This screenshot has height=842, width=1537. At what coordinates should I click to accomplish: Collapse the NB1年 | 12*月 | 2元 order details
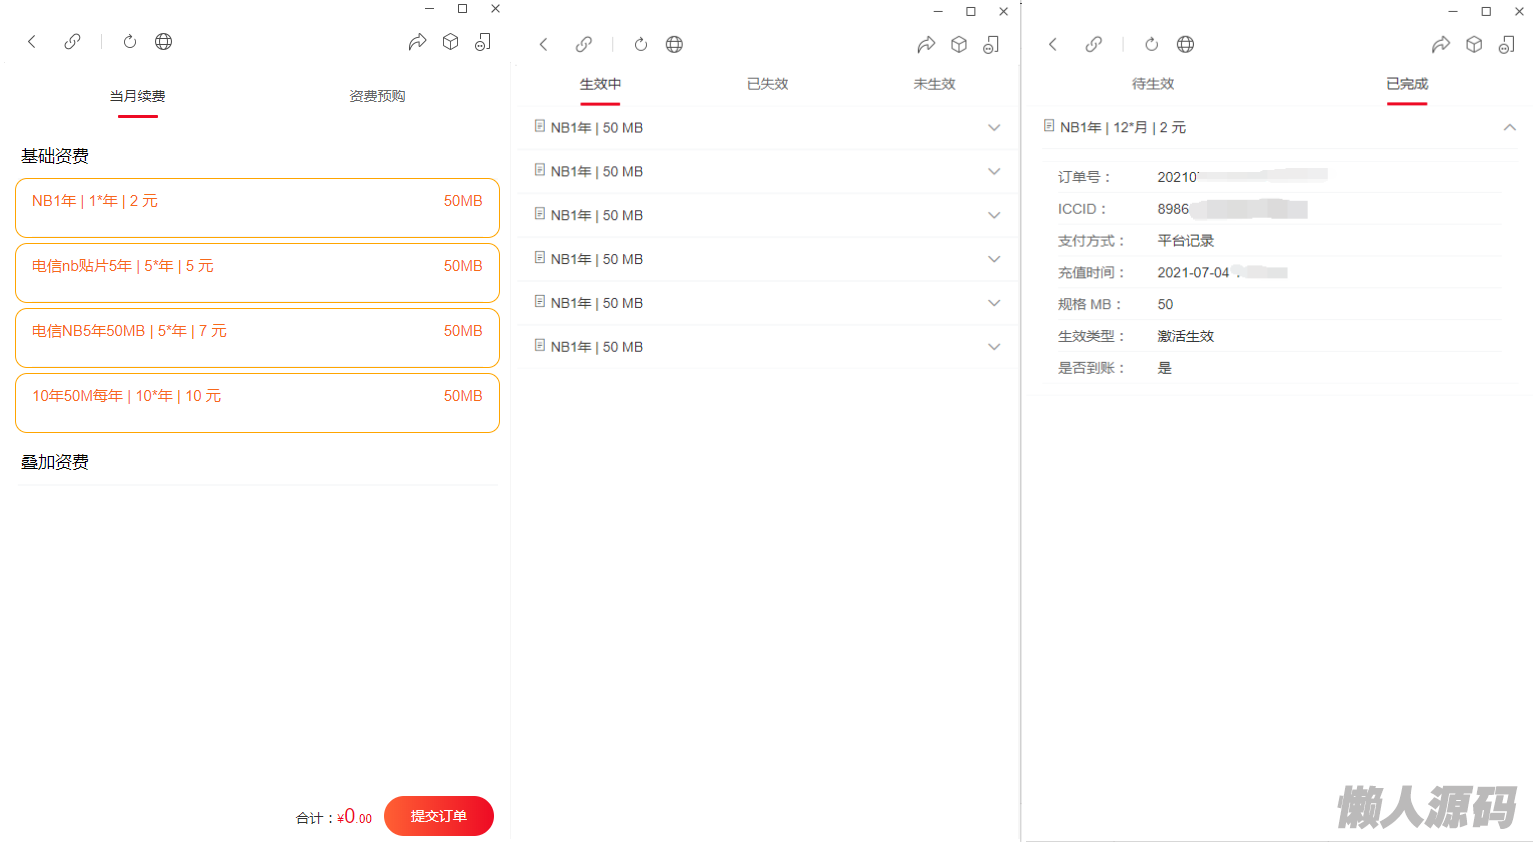tap(1509, 127)
